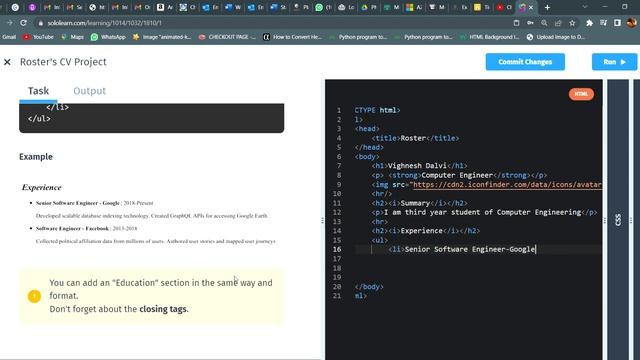This screenshot has height=360, width=640.
Task: Click the orange HTML badge in the editor
Action: coord(581,94)
